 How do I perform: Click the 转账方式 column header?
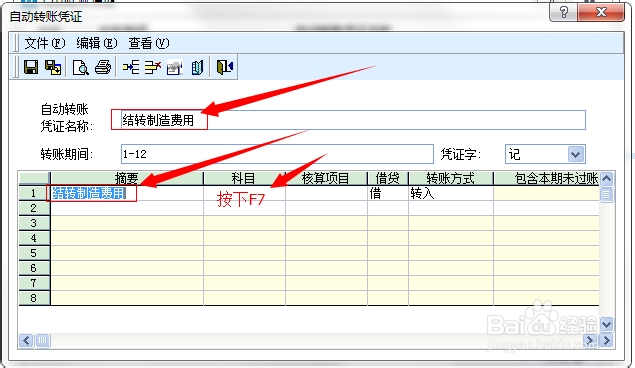click(451, 178)
